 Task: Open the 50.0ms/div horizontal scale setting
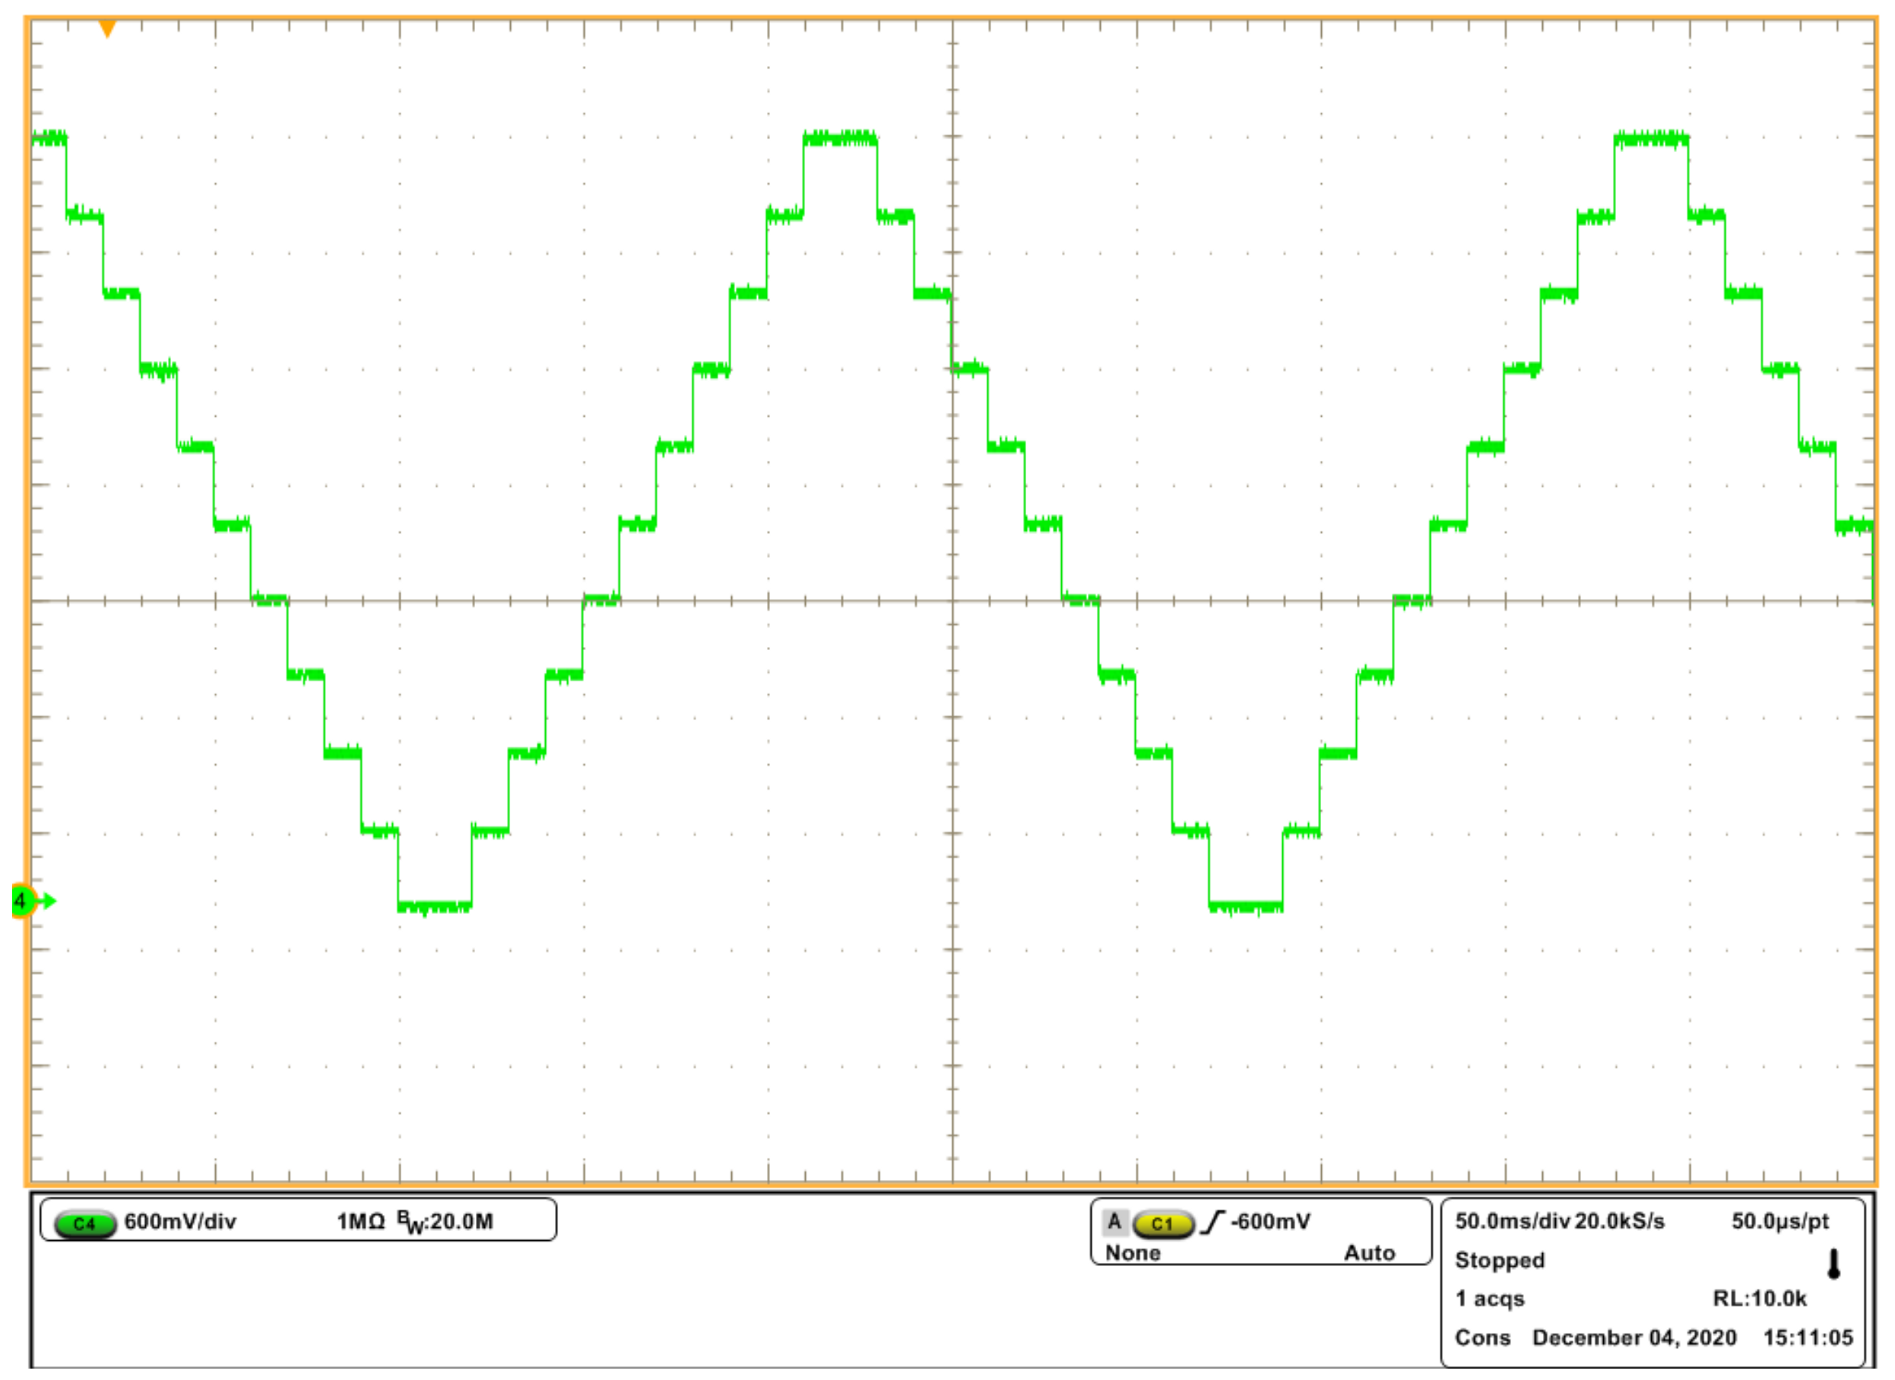pyautogui.click(x=1512, y=1221)
